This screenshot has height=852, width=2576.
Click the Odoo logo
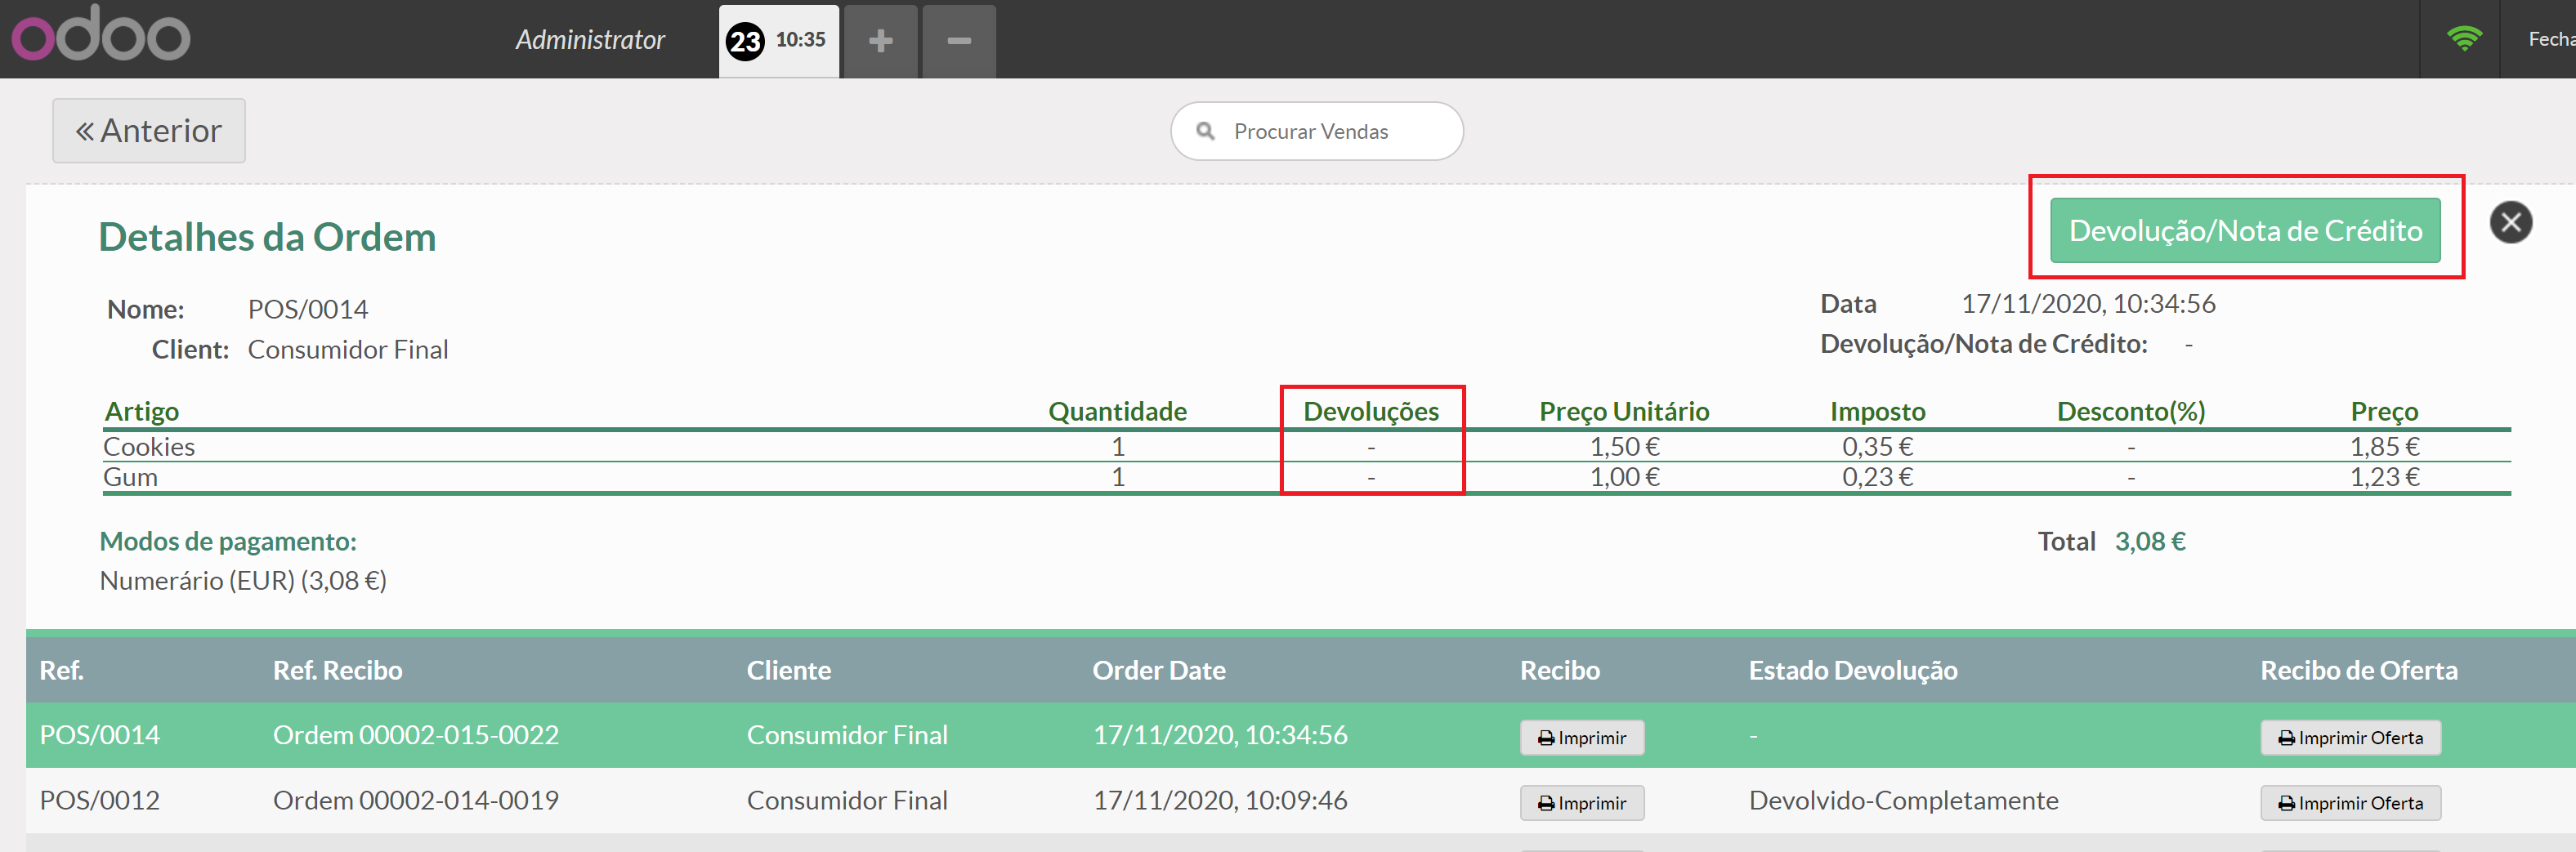tap(100, 36)
